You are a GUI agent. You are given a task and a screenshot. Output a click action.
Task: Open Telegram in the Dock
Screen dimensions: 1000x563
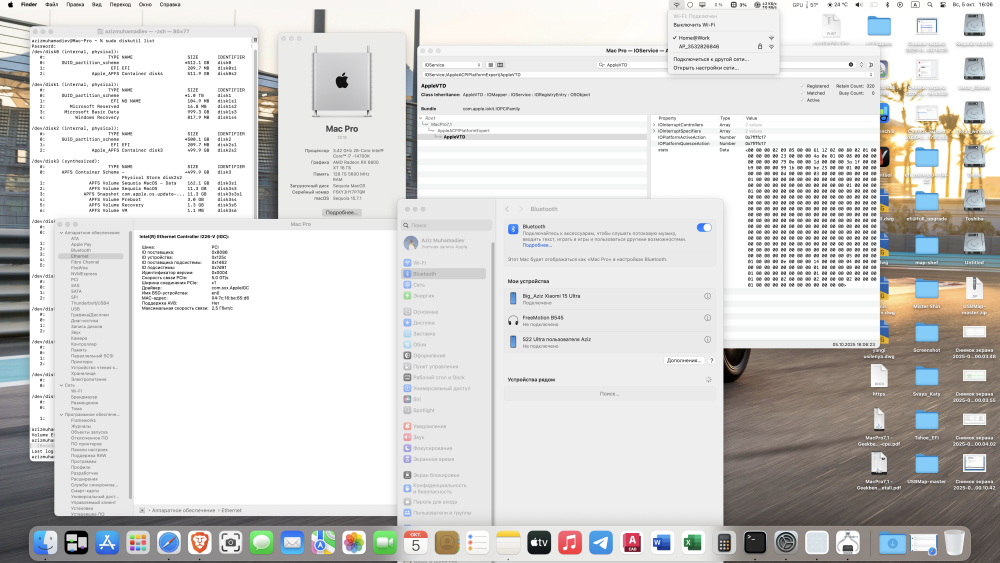(x=601, y=543)
